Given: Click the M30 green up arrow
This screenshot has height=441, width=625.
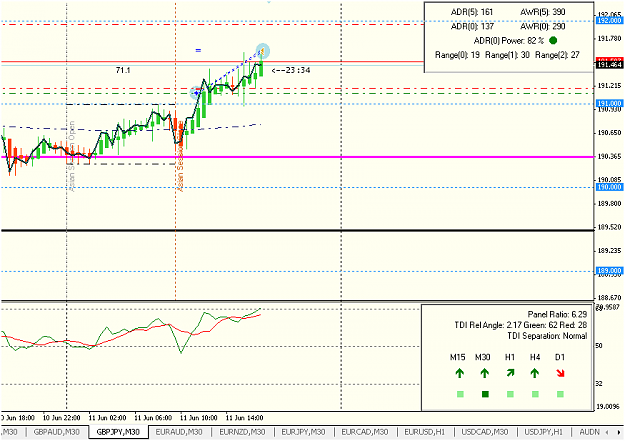Looking at the screenshot, I should [485, 373].
